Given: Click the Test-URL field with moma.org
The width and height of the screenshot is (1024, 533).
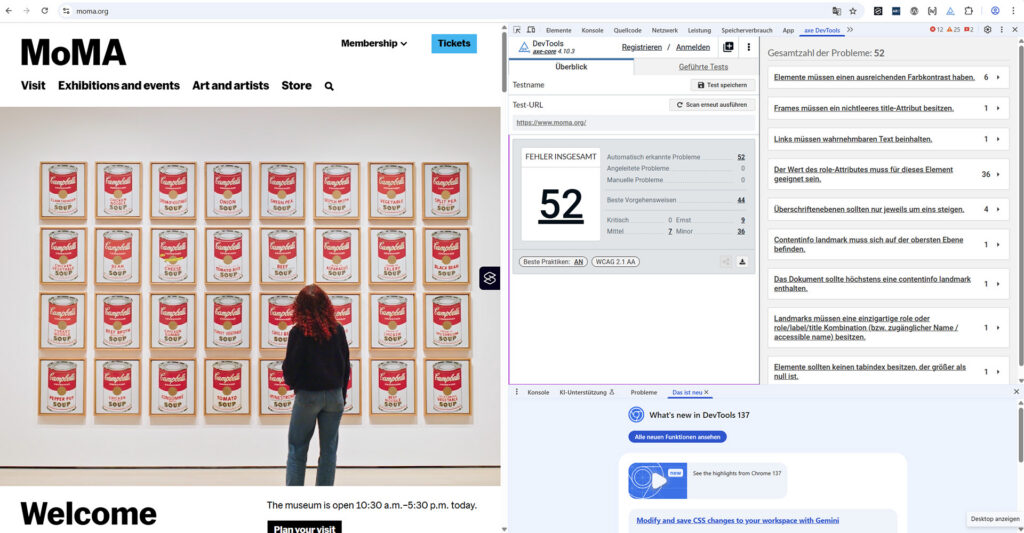Looking at the screenshot, I should tap(633, 123).
